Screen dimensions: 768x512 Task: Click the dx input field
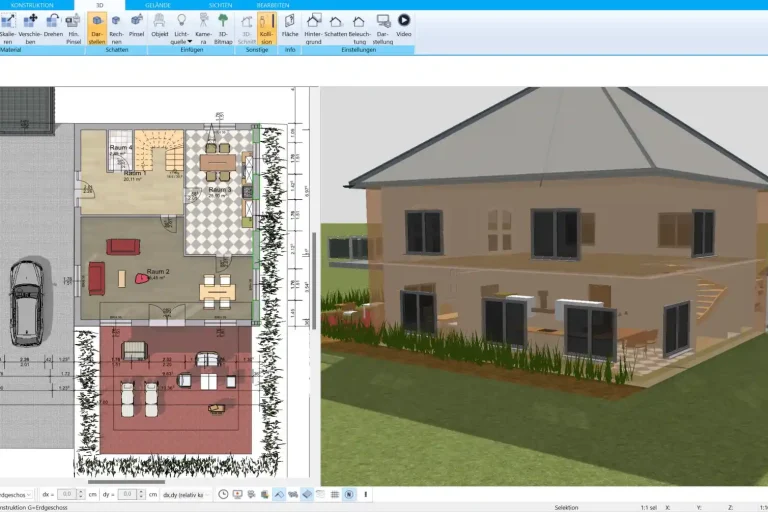pyautogui.click(x=67, y=494)
